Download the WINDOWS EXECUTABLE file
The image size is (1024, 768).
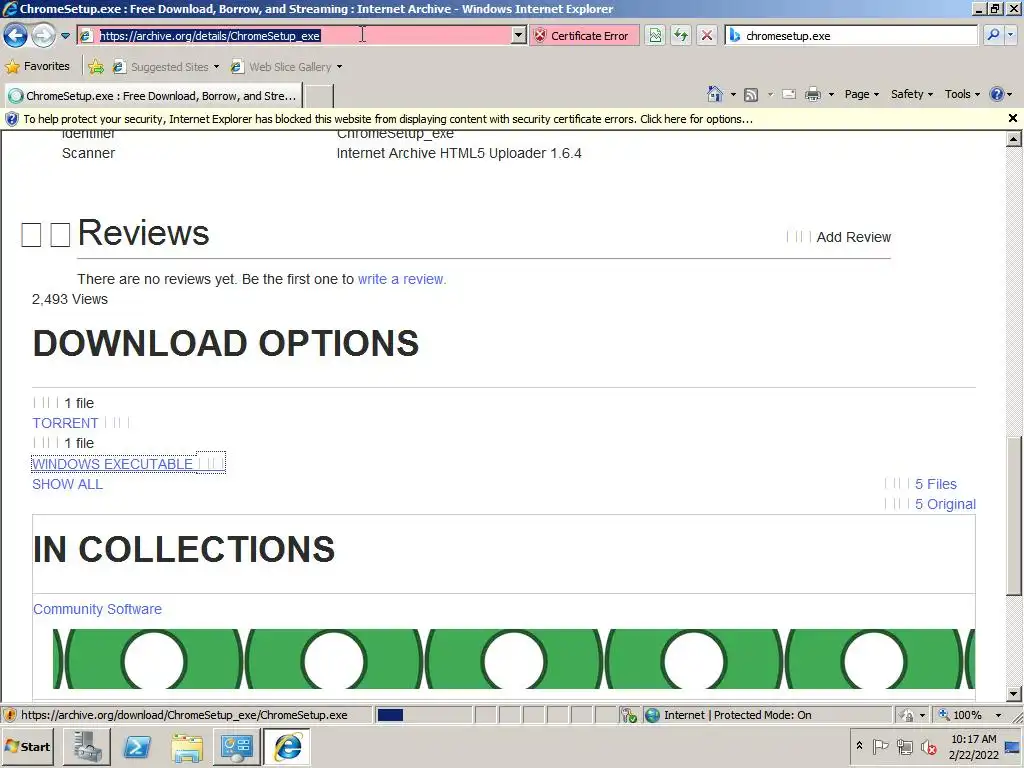[x=112, y=464]
